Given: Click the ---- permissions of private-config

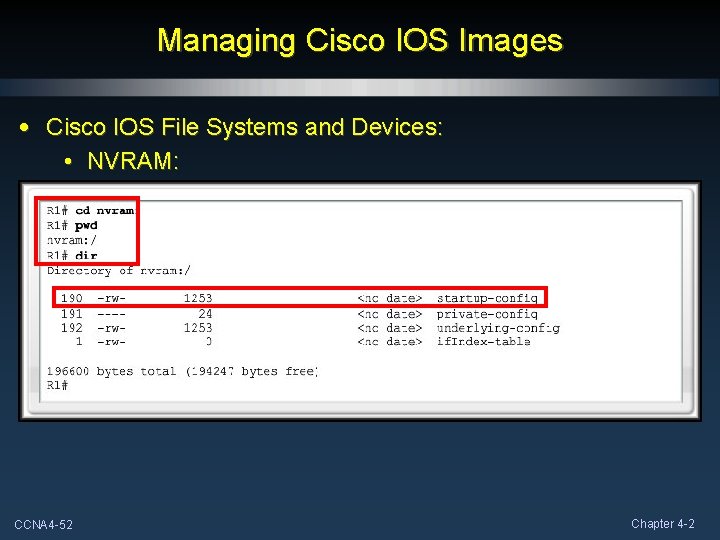Looking at the screenshot, I should click(112, 314).
